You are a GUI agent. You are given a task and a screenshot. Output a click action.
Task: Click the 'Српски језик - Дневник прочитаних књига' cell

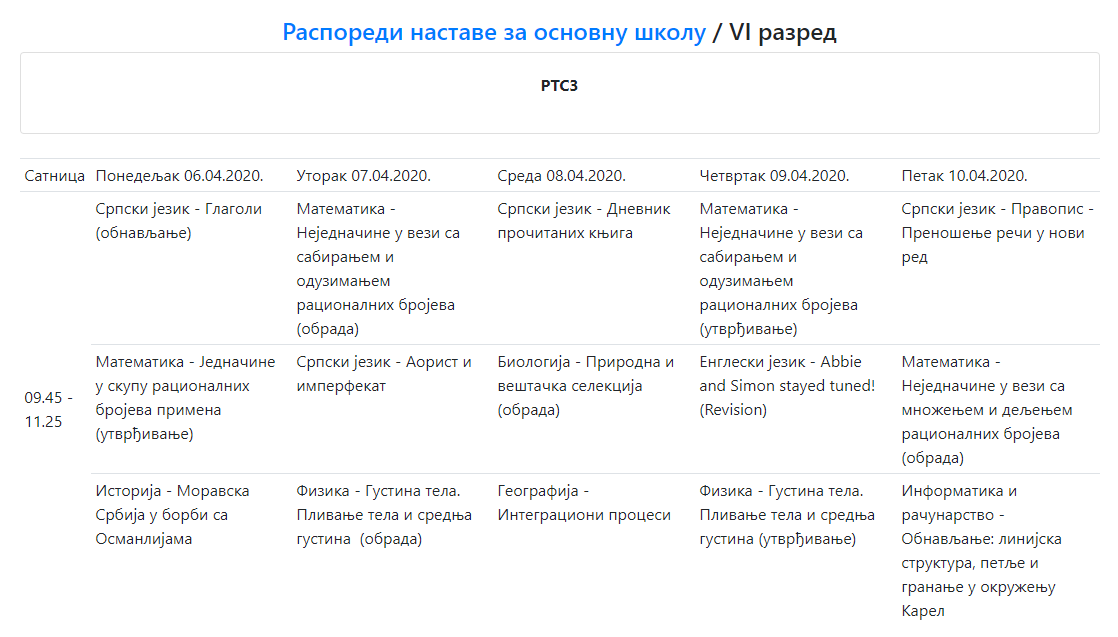click(584, 221)
